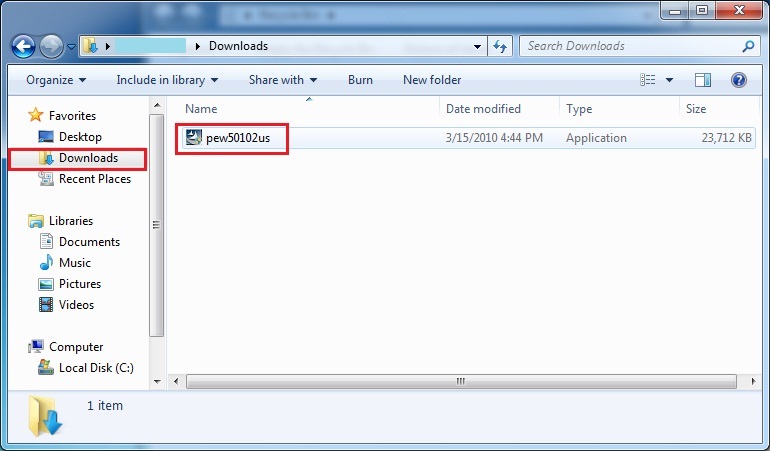This screenshot has height=451, width=770.
Task: Click the New folder button
Action: click(431, 80)
